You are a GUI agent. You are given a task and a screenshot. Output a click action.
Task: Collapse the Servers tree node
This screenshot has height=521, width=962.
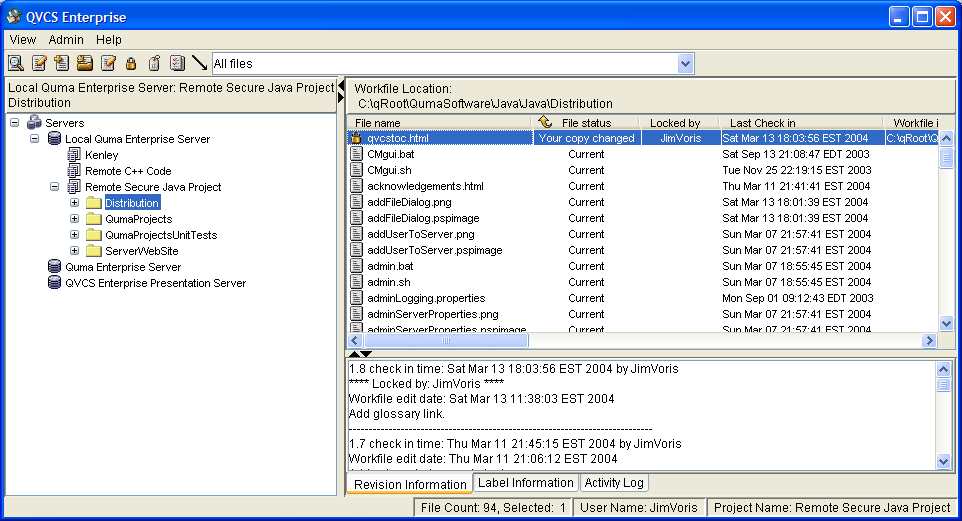pos(15,122)
